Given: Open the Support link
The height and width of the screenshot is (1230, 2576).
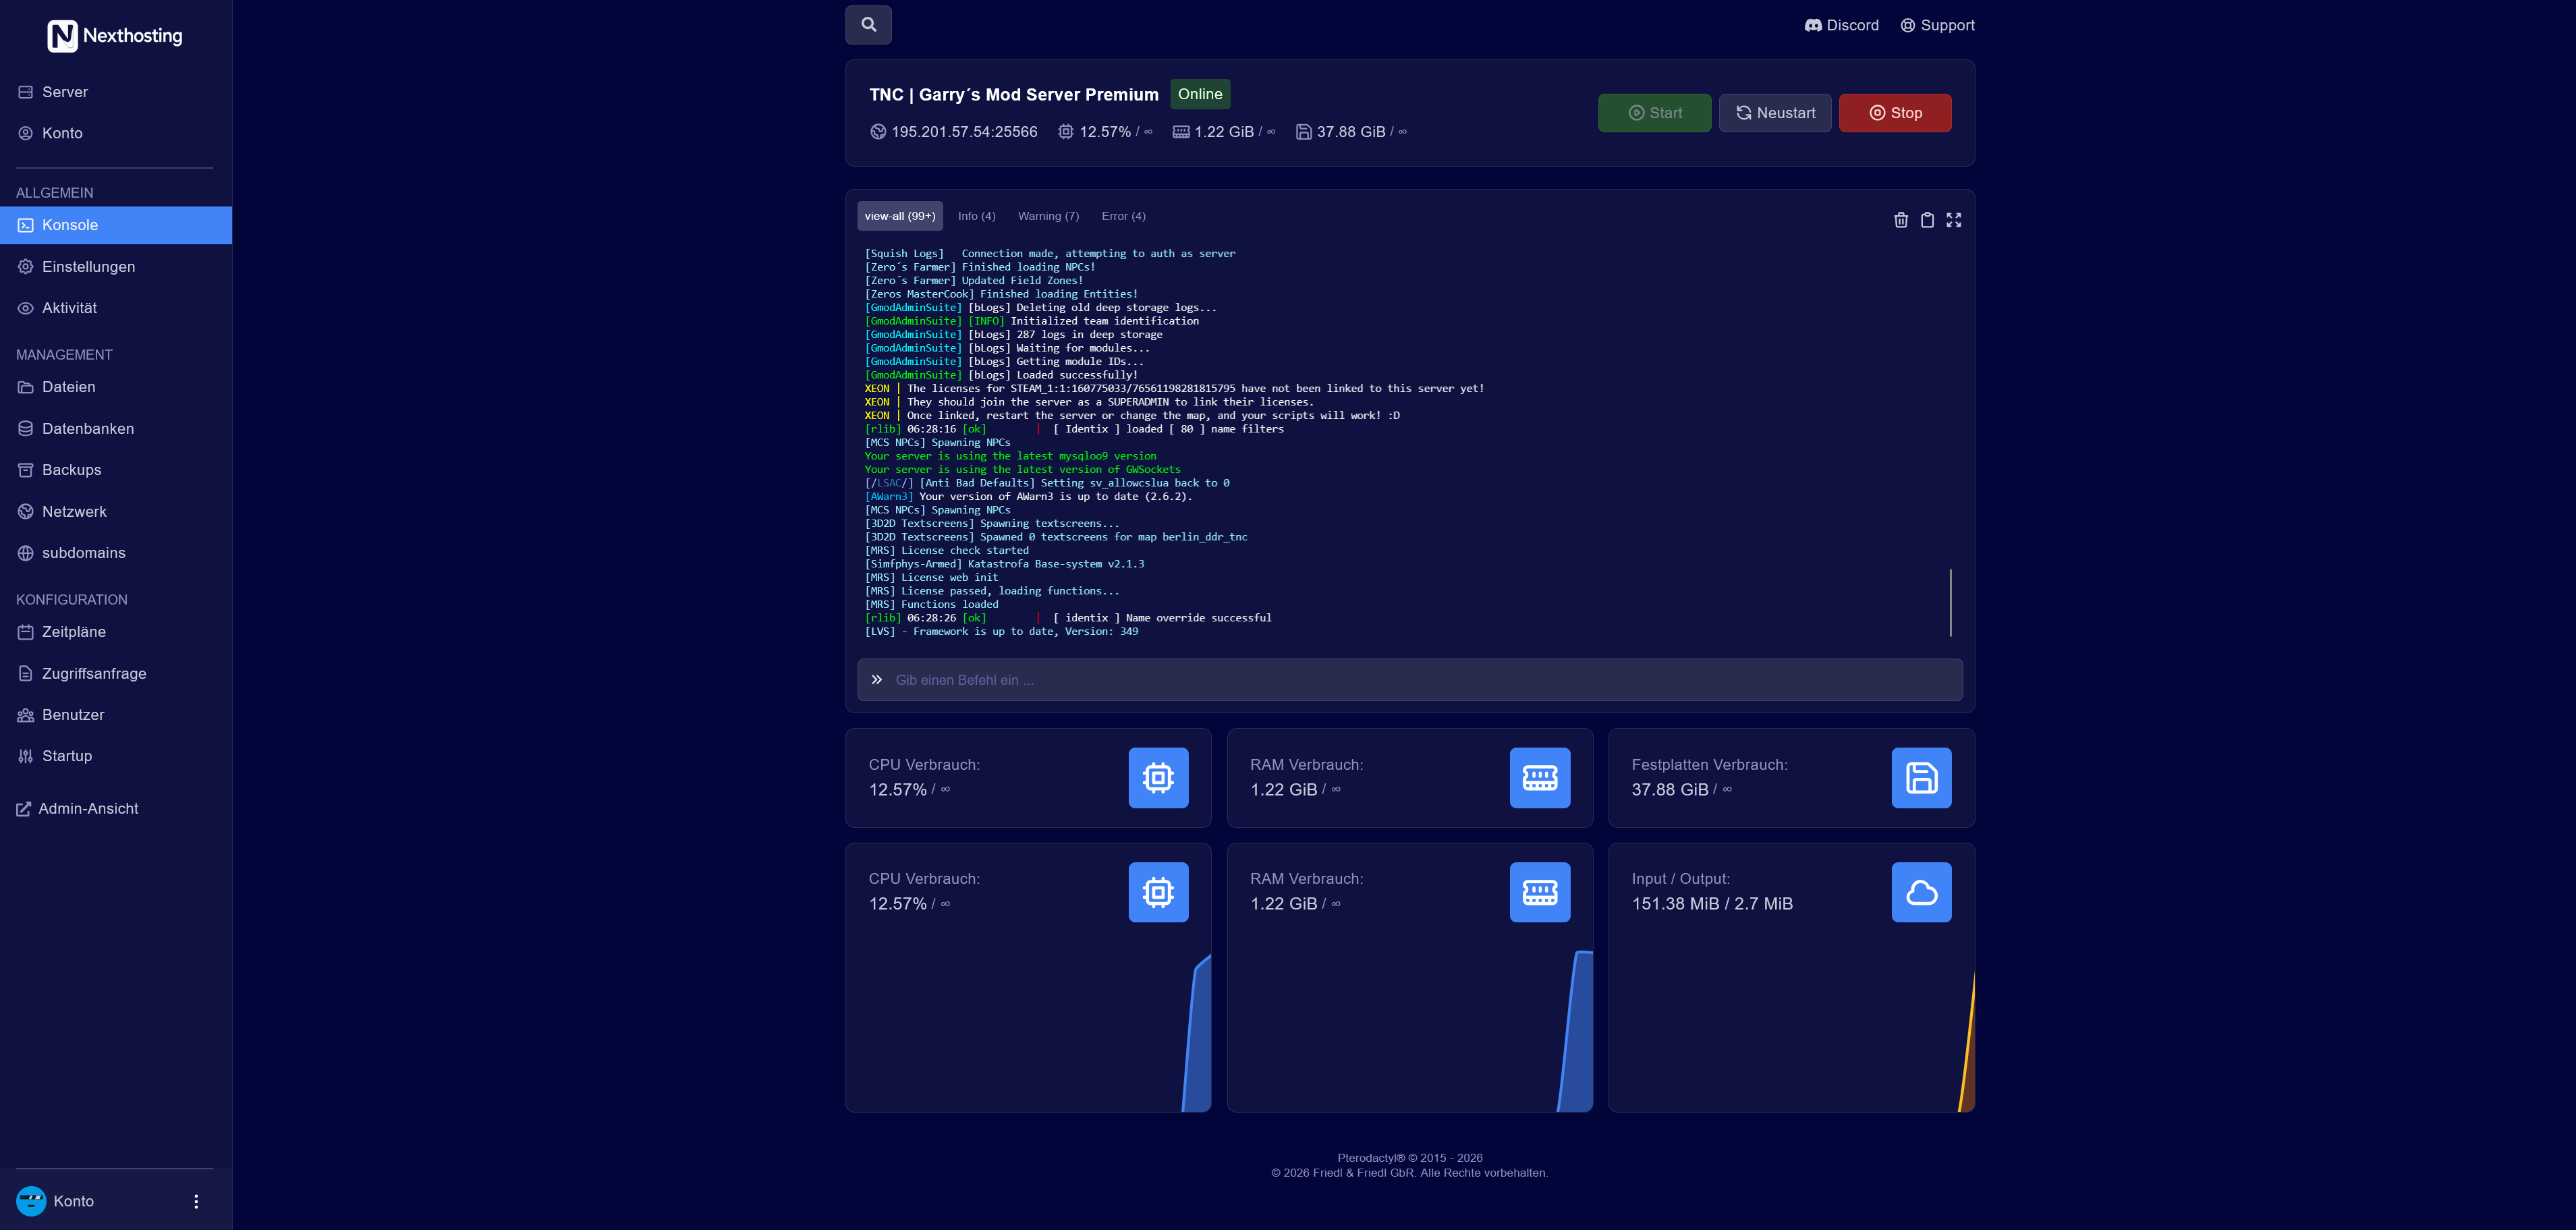Looking at the screenshot, I should [1937, 26].
